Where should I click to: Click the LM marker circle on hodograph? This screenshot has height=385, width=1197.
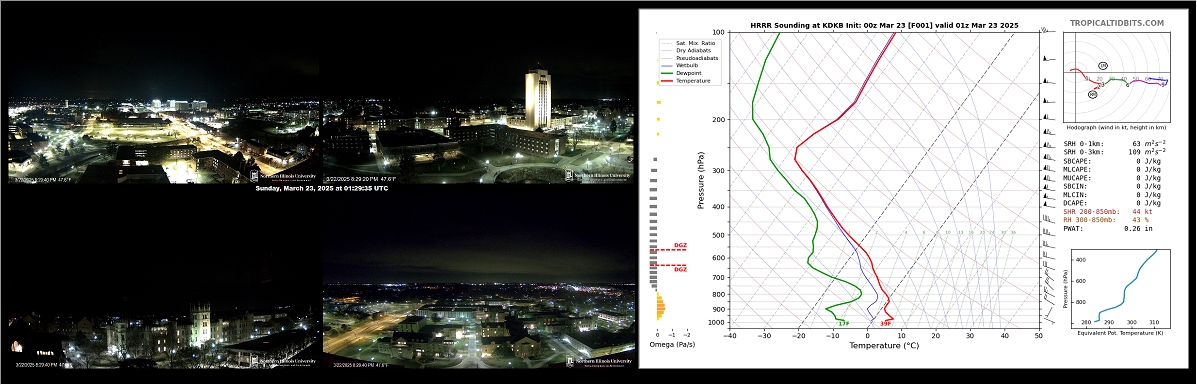(x=1103, y=66)
